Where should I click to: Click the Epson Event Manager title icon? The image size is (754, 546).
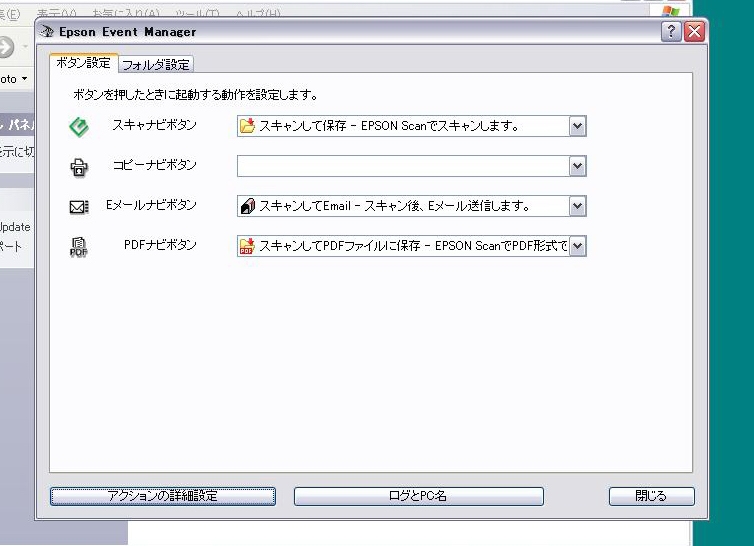[x=47, y=32]
